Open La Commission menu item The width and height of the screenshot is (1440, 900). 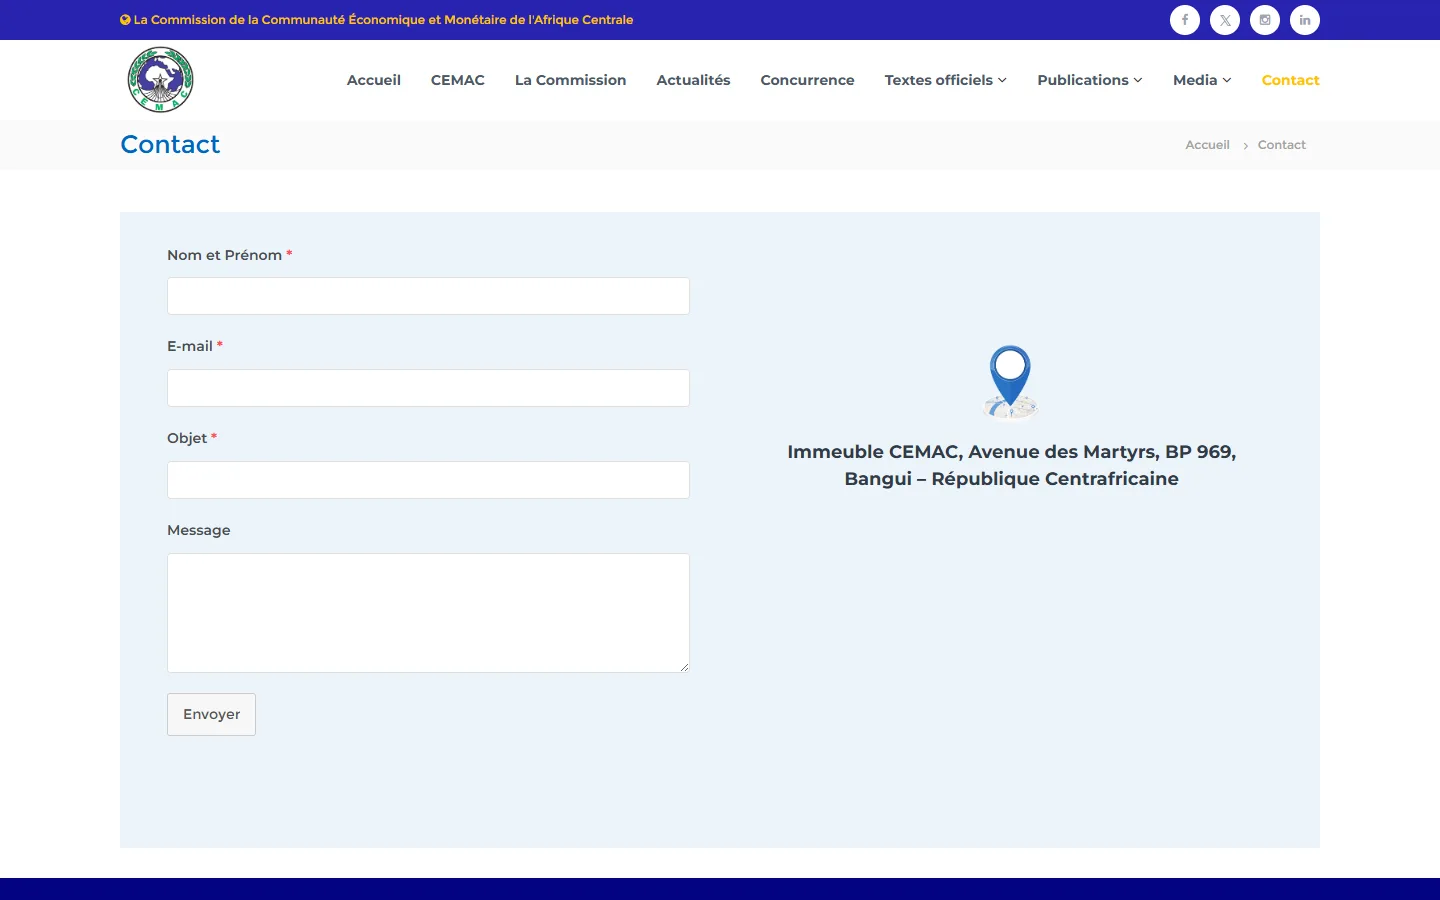570,80
